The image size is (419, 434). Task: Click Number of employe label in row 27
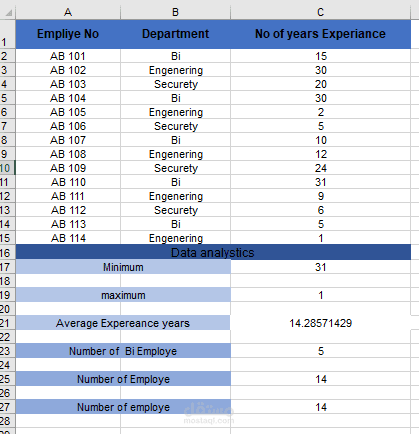pyautogui.click(x=123, y=407)
